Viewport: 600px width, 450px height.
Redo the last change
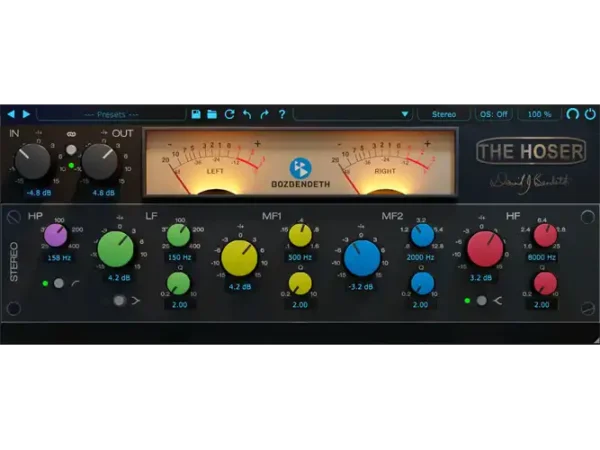tap(264, 114)
